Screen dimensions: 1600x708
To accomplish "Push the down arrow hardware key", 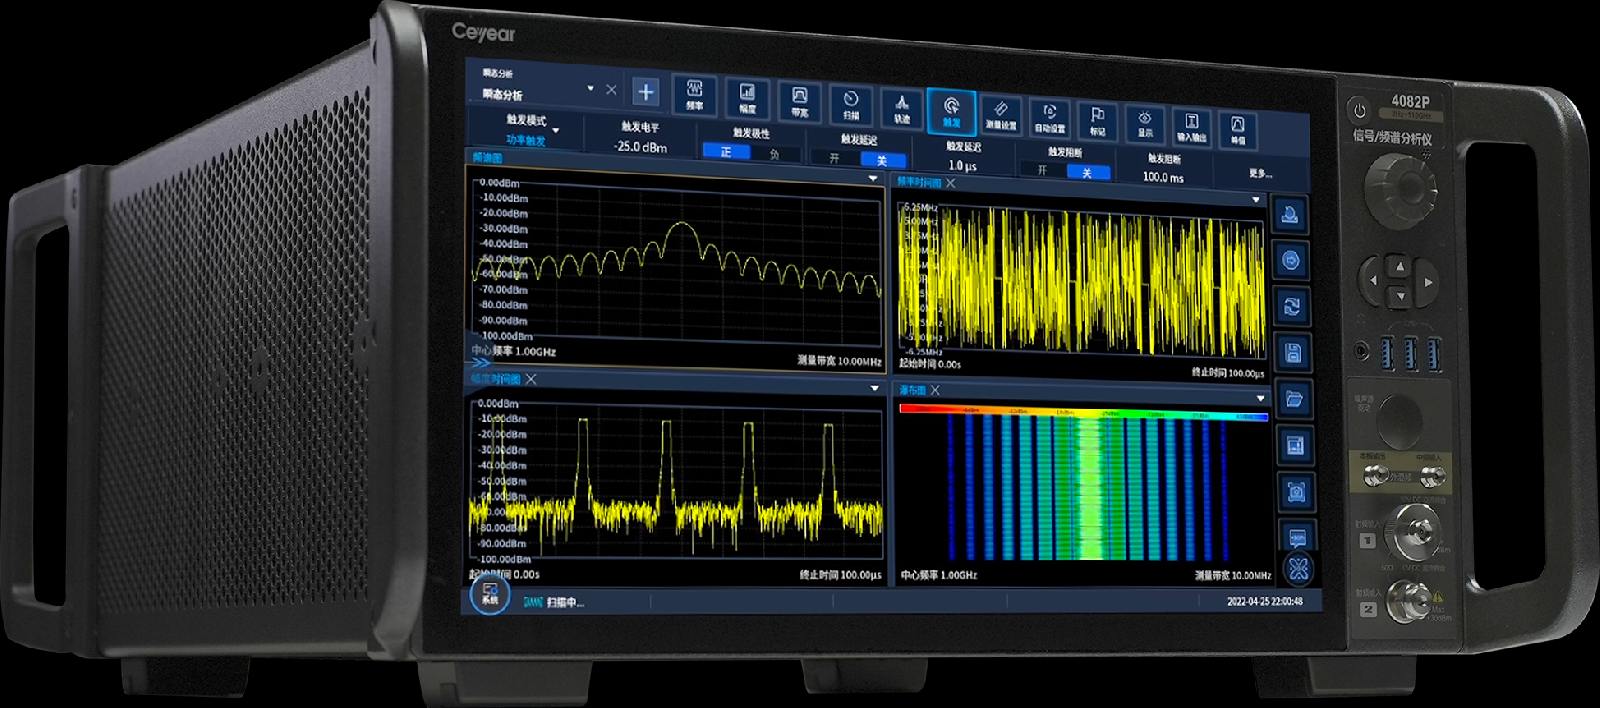I will click(x=1400, y=297).
